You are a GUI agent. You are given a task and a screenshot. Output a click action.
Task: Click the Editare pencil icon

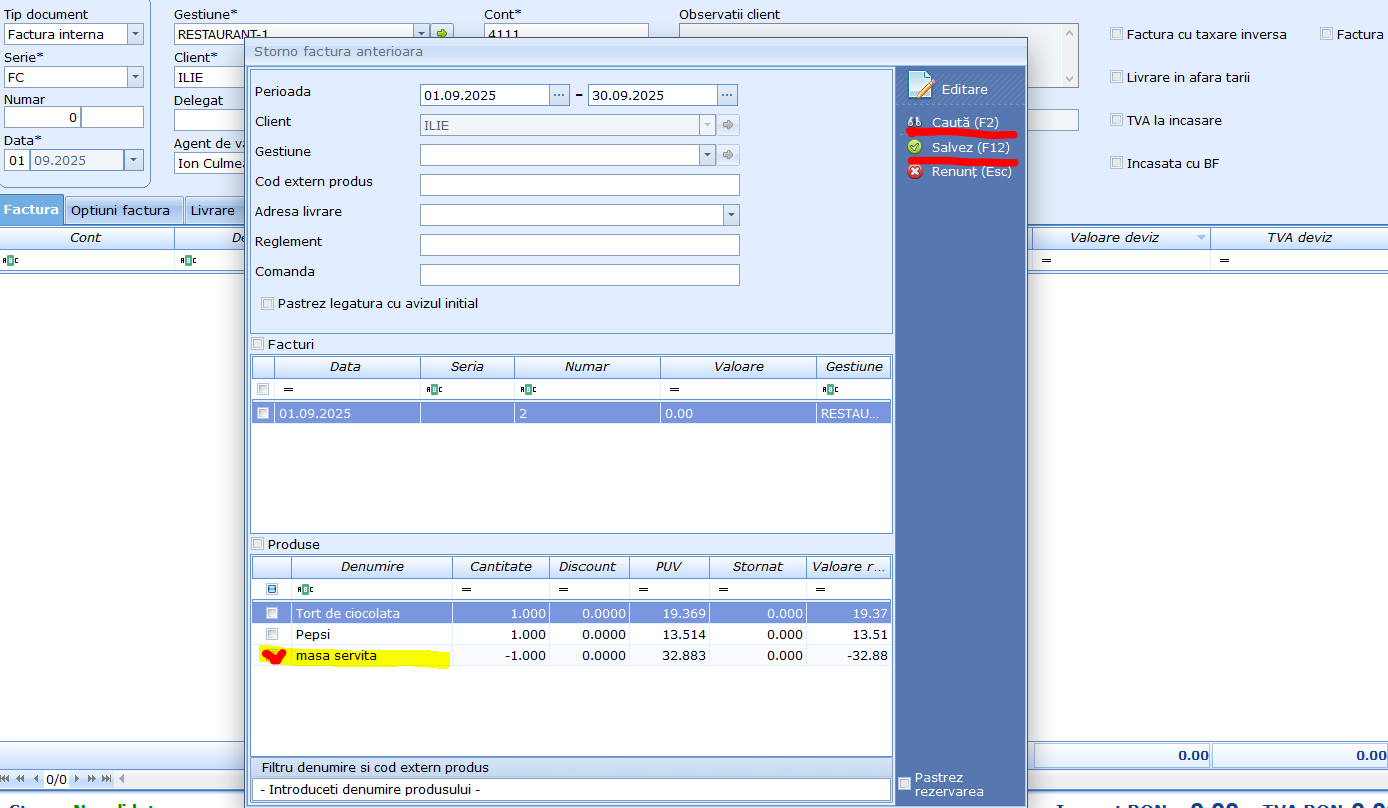920,86
